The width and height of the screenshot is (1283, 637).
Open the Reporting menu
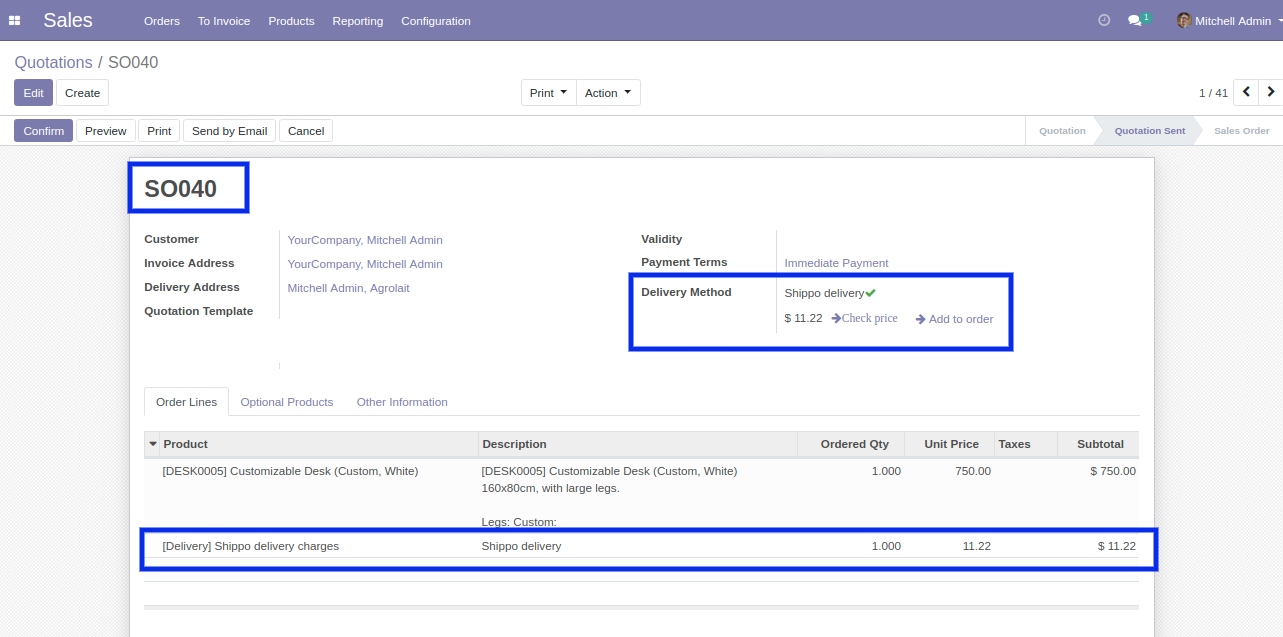(358, 21)
